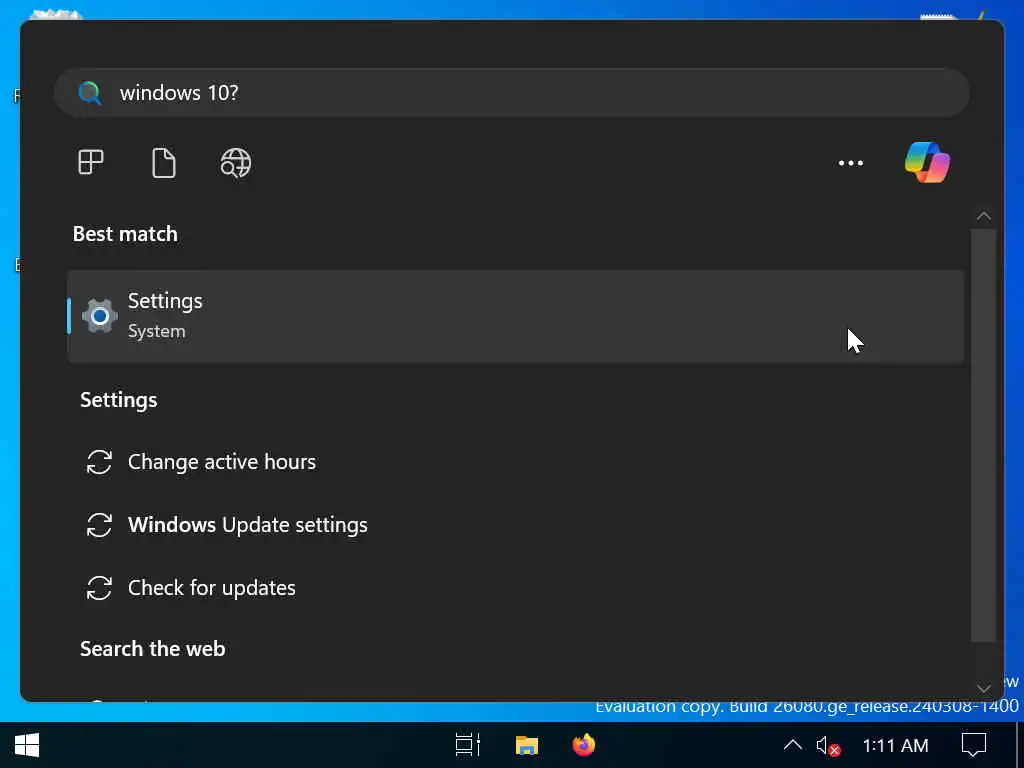Image resolution: width=1024 pixels, height=768 pixels.
Task: Click sync icon beside Windows Update settings
Action: (x=99, y=525)
